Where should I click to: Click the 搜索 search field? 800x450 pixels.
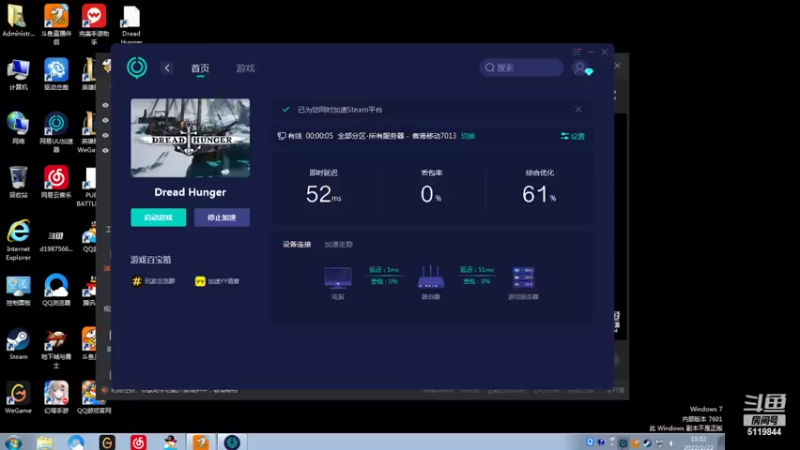point(521,67)
